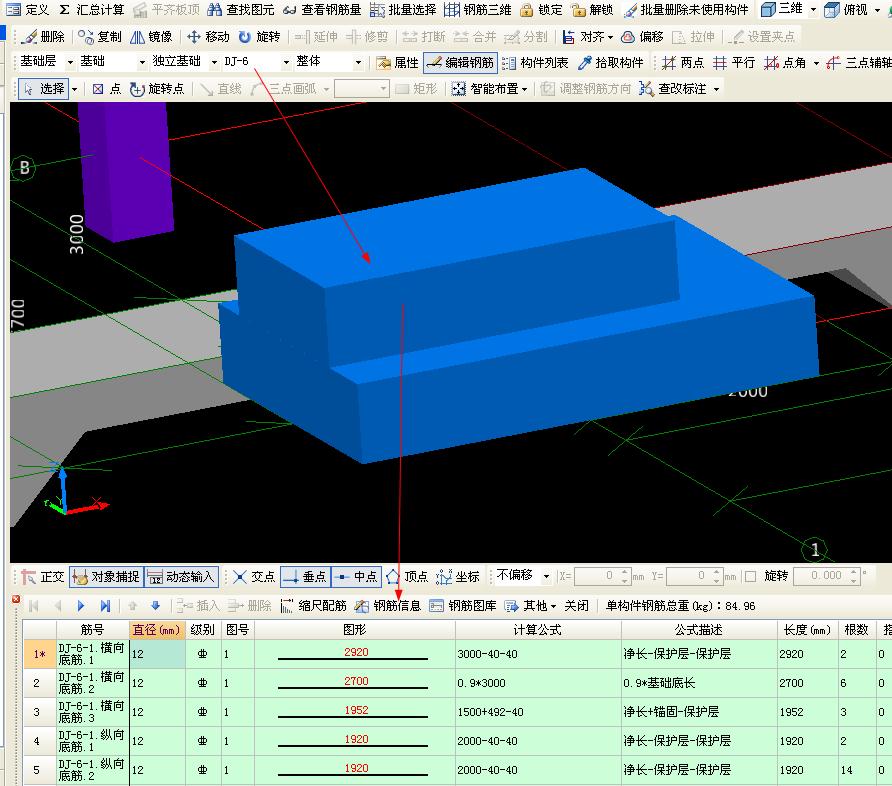Screen dimensions: 892x786
Task: Click the 偏移 offset tool
Action: 642,37
